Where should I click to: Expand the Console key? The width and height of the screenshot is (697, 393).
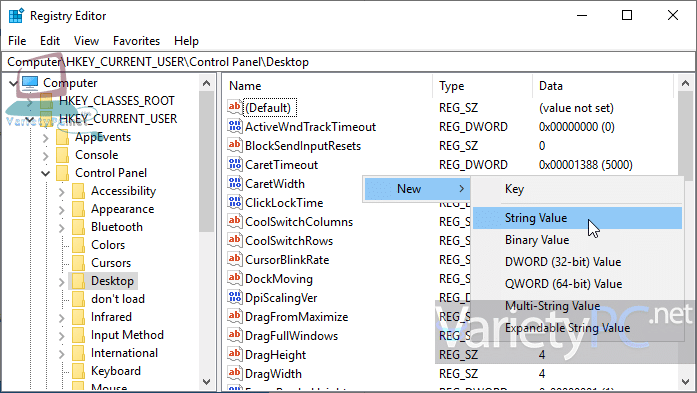[x=45, y=156]
